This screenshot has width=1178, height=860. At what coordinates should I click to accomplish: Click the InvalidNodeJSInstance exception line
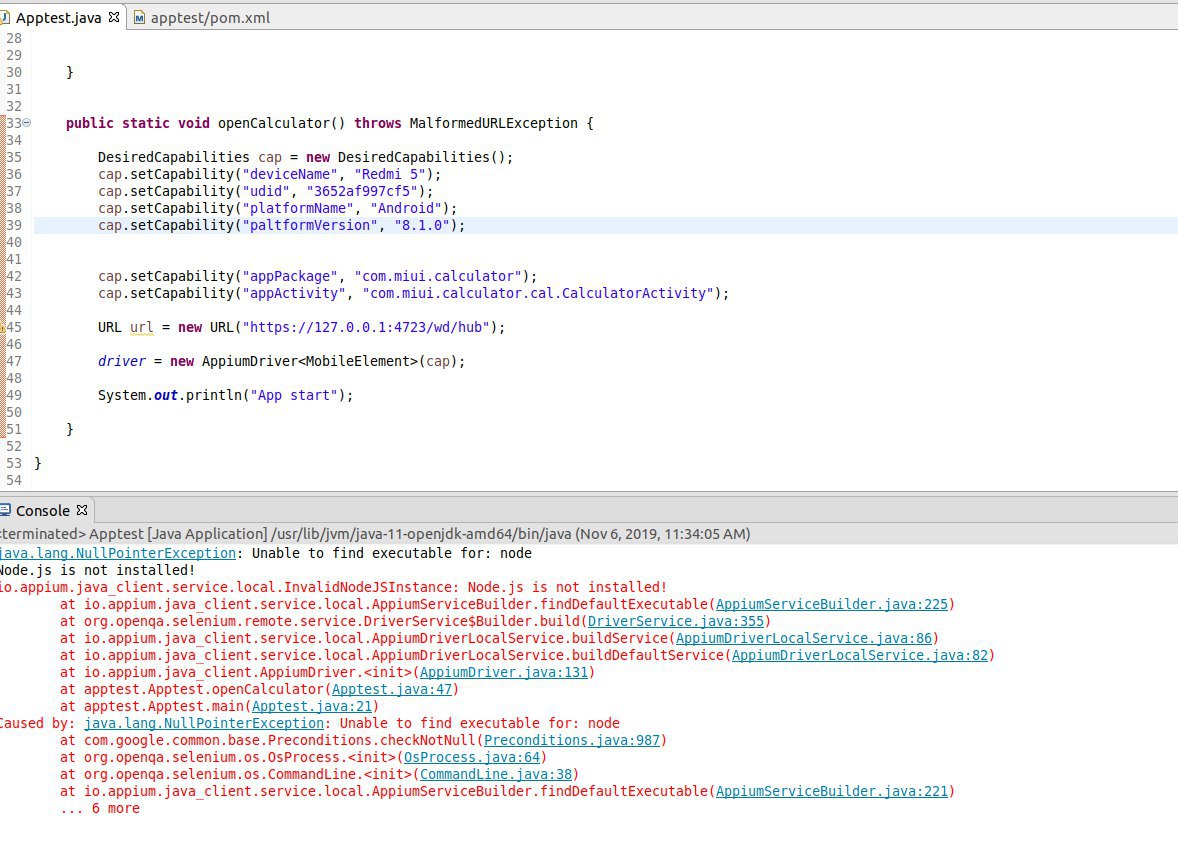[x=334, y=587]
